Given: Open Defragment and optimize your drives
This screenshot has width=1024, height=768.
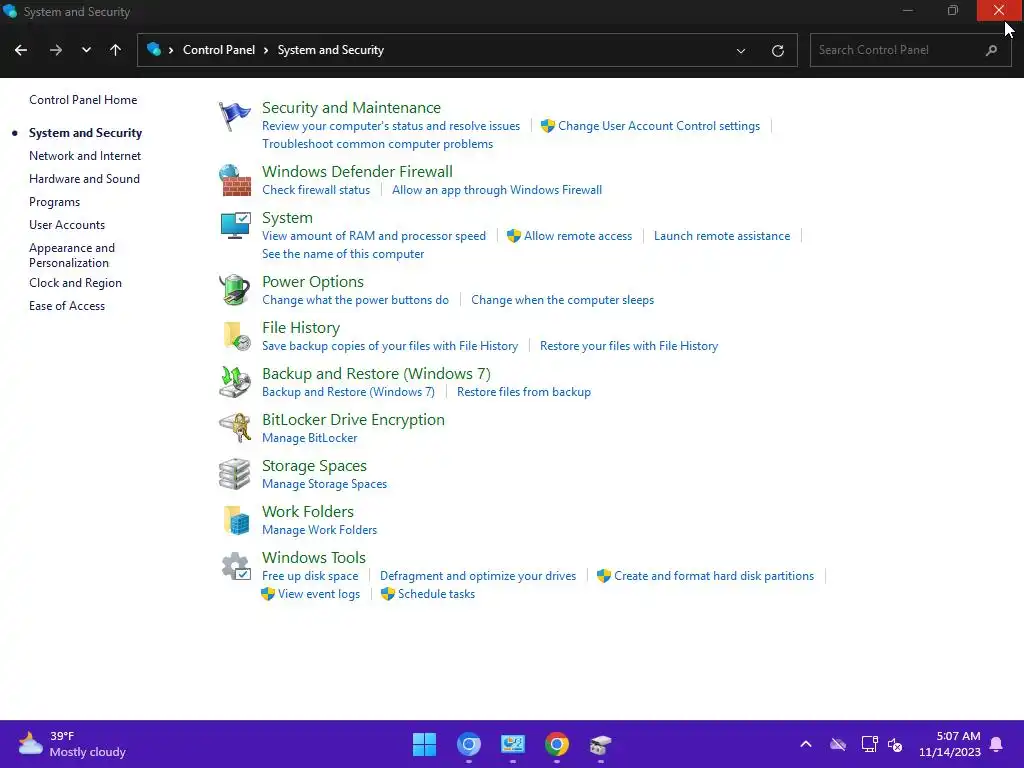Looking at the screenshot, I should coord(478,576).
